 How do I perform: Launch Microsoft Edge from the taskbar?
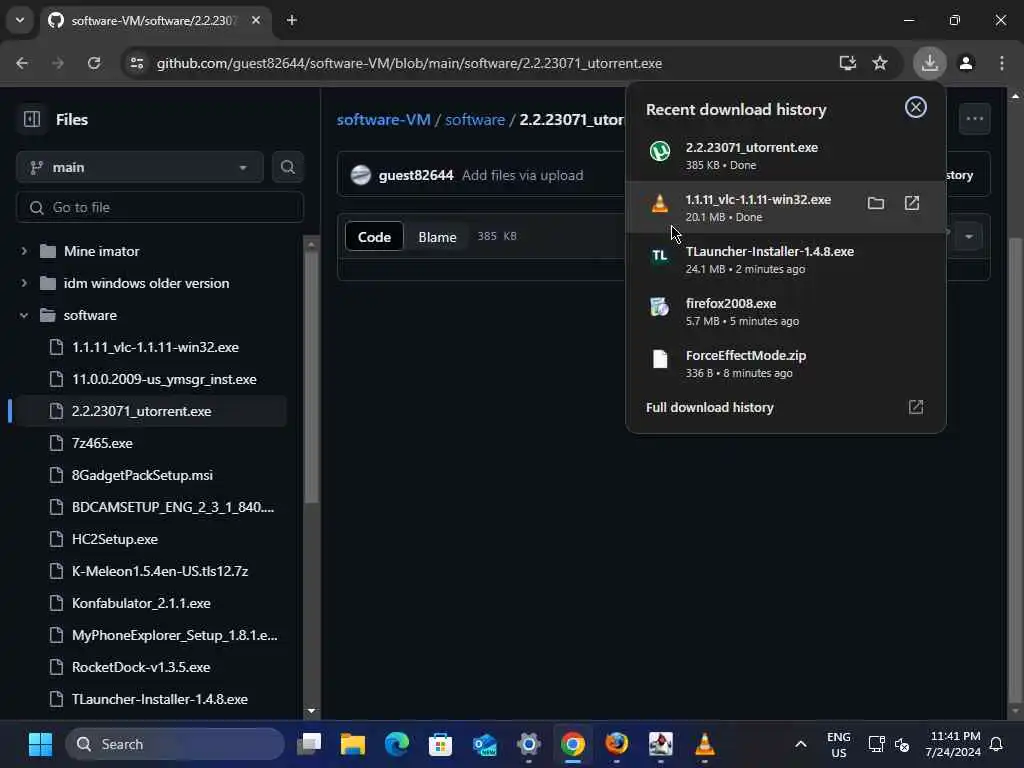(x=396, y=744)
